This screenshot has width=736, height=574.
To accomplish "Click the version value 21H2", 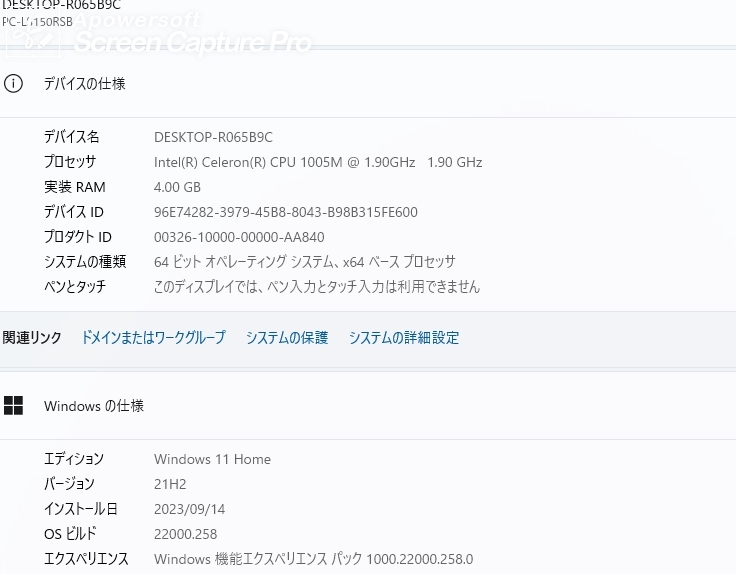I will point(170,484).
